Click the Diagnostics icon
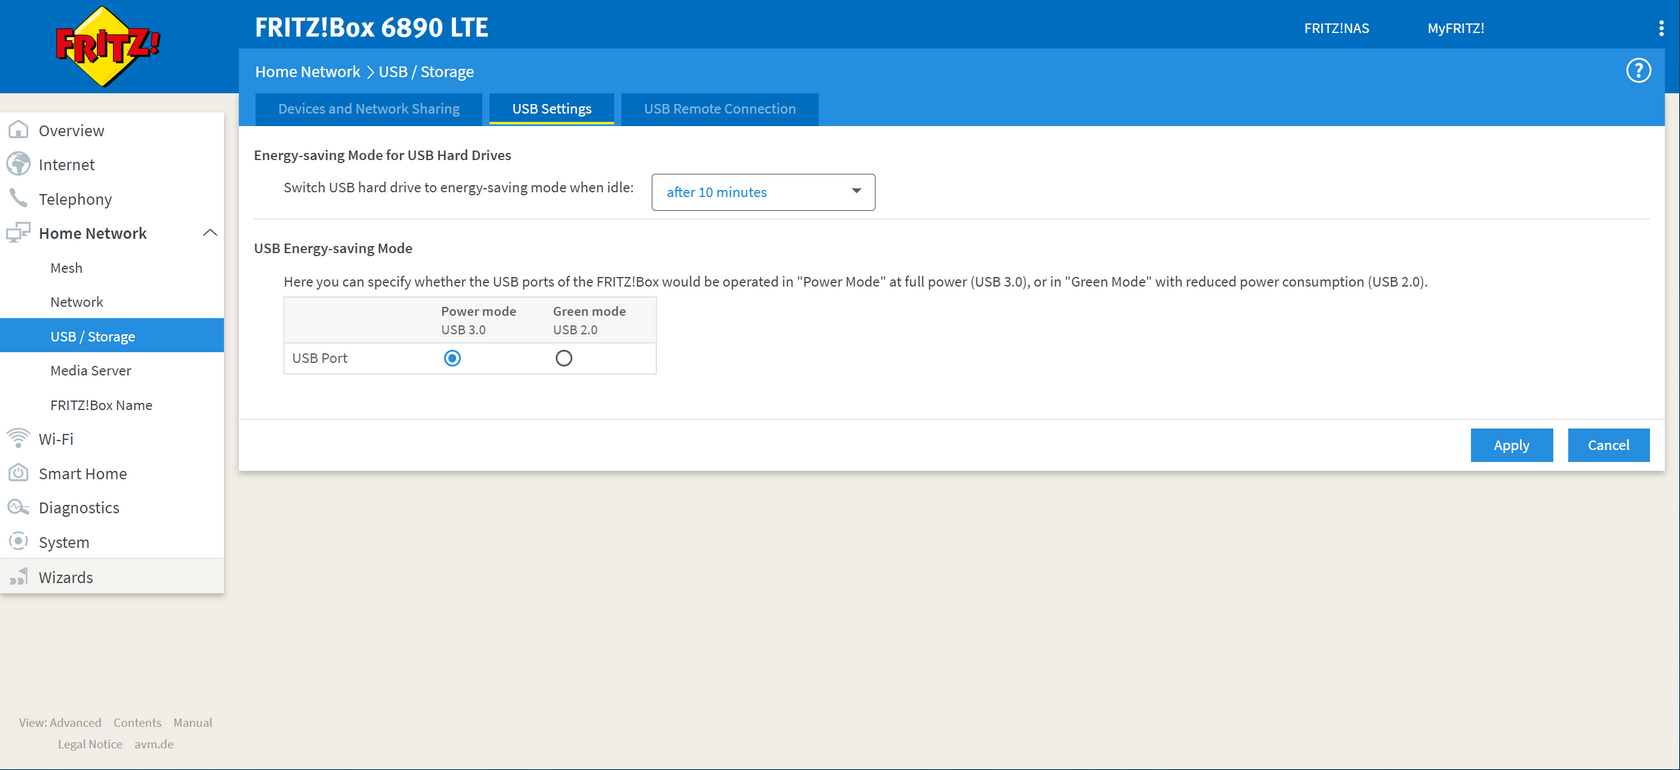The image size is (1680, 770). click(x=18, y=507)
